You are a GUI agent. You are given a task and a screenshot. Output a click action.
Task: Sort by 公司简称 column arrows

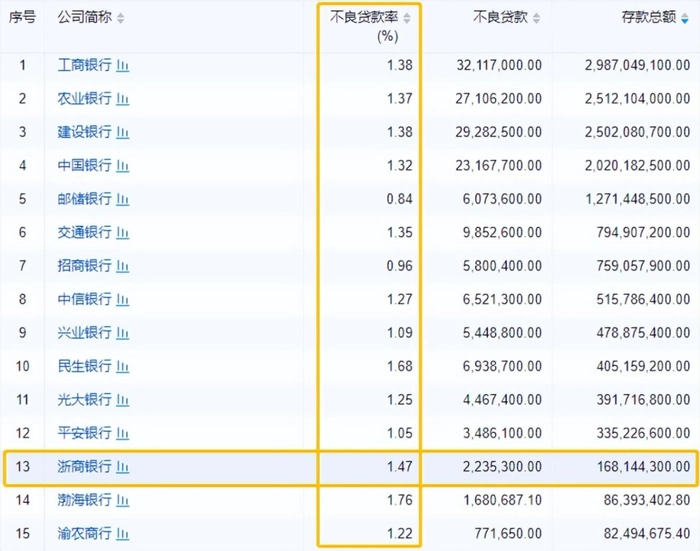[121, 19]
